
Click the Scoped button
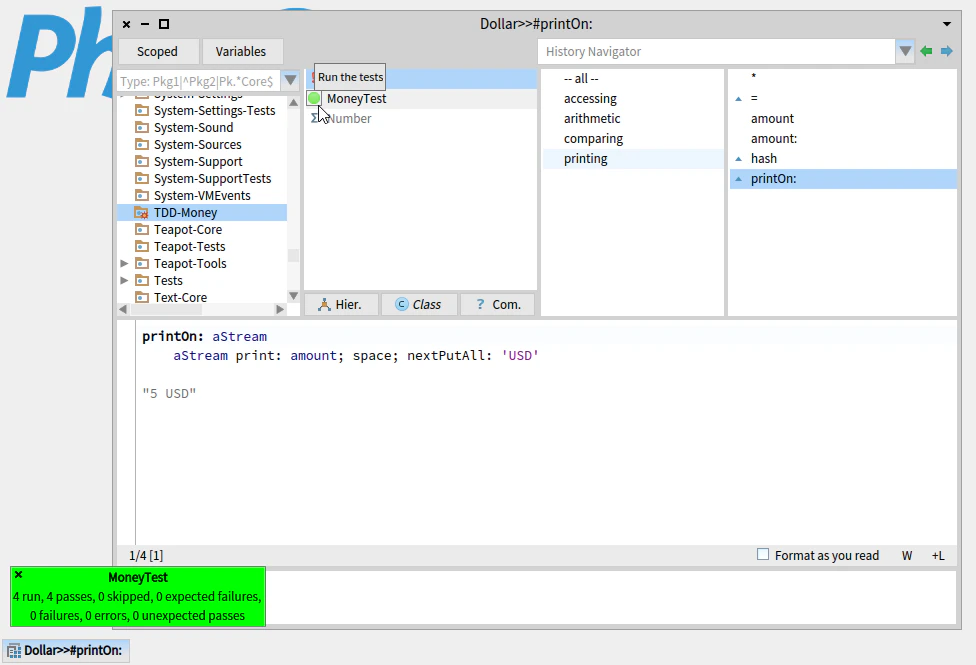(x=157, y=51)
